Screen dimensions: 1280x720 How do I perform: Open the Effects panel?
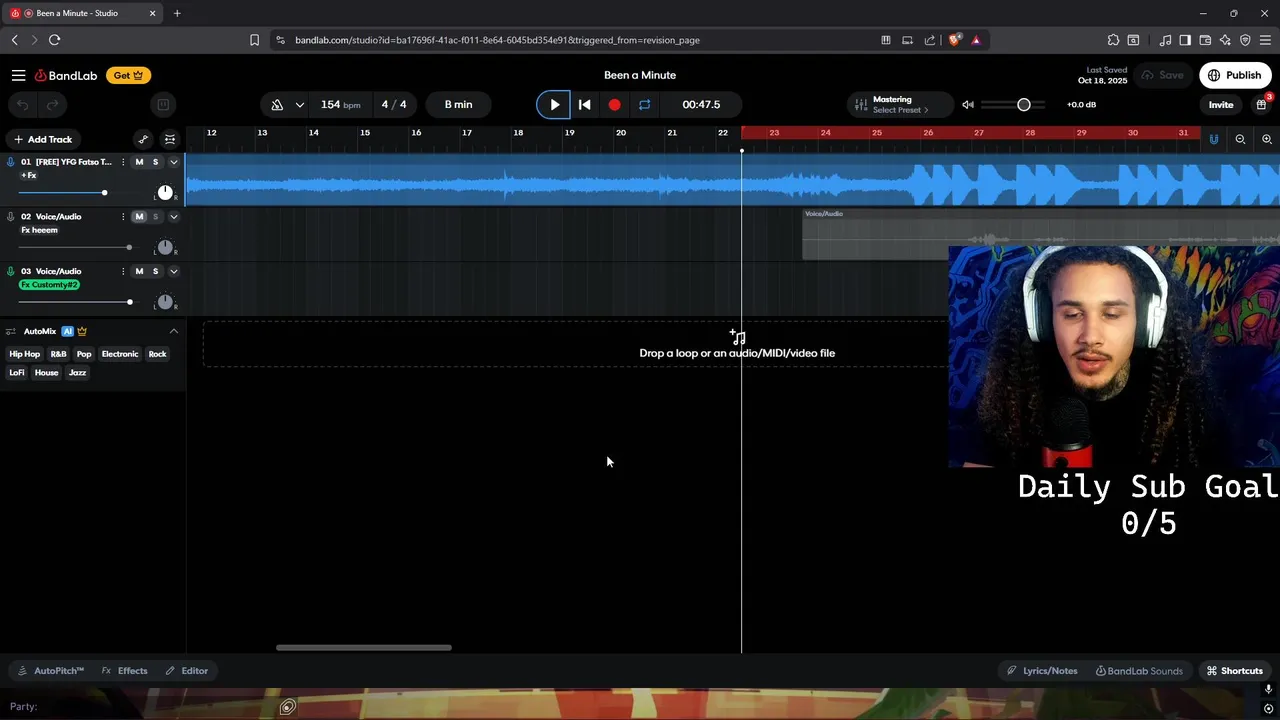pos(125,671)
